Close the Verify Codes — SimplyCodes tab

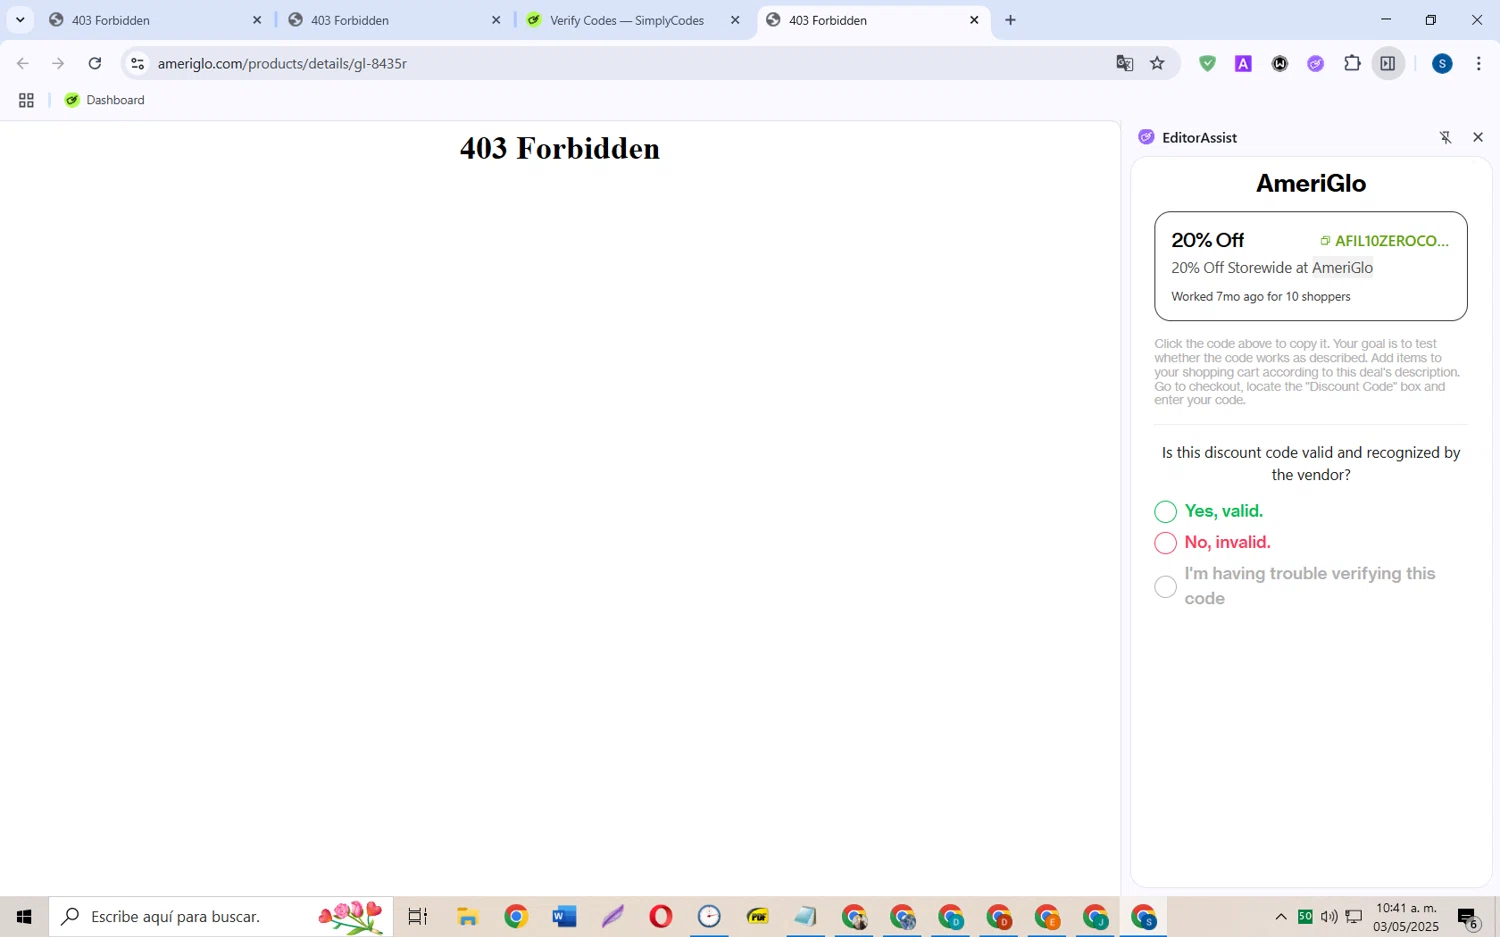click(x=735, y=20)
